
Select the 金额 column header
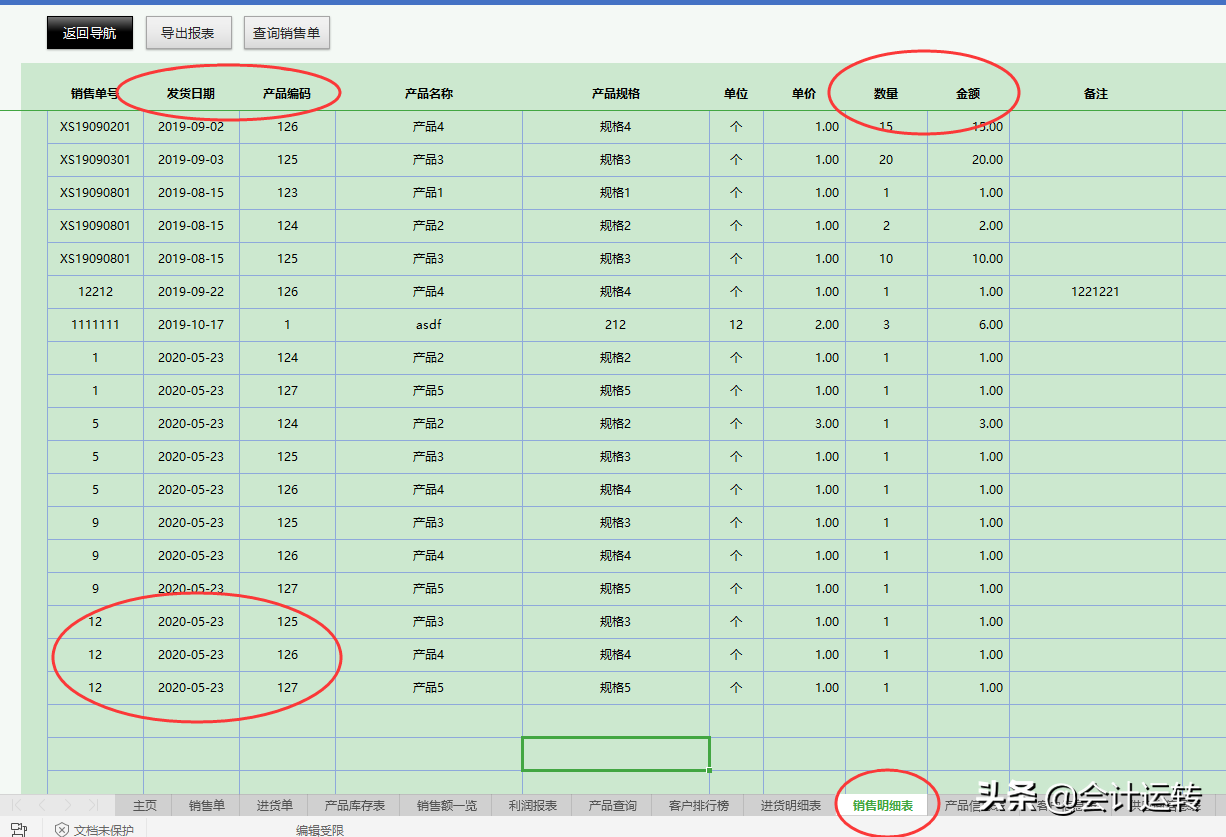pyautogui.click(x=968, y=94)
